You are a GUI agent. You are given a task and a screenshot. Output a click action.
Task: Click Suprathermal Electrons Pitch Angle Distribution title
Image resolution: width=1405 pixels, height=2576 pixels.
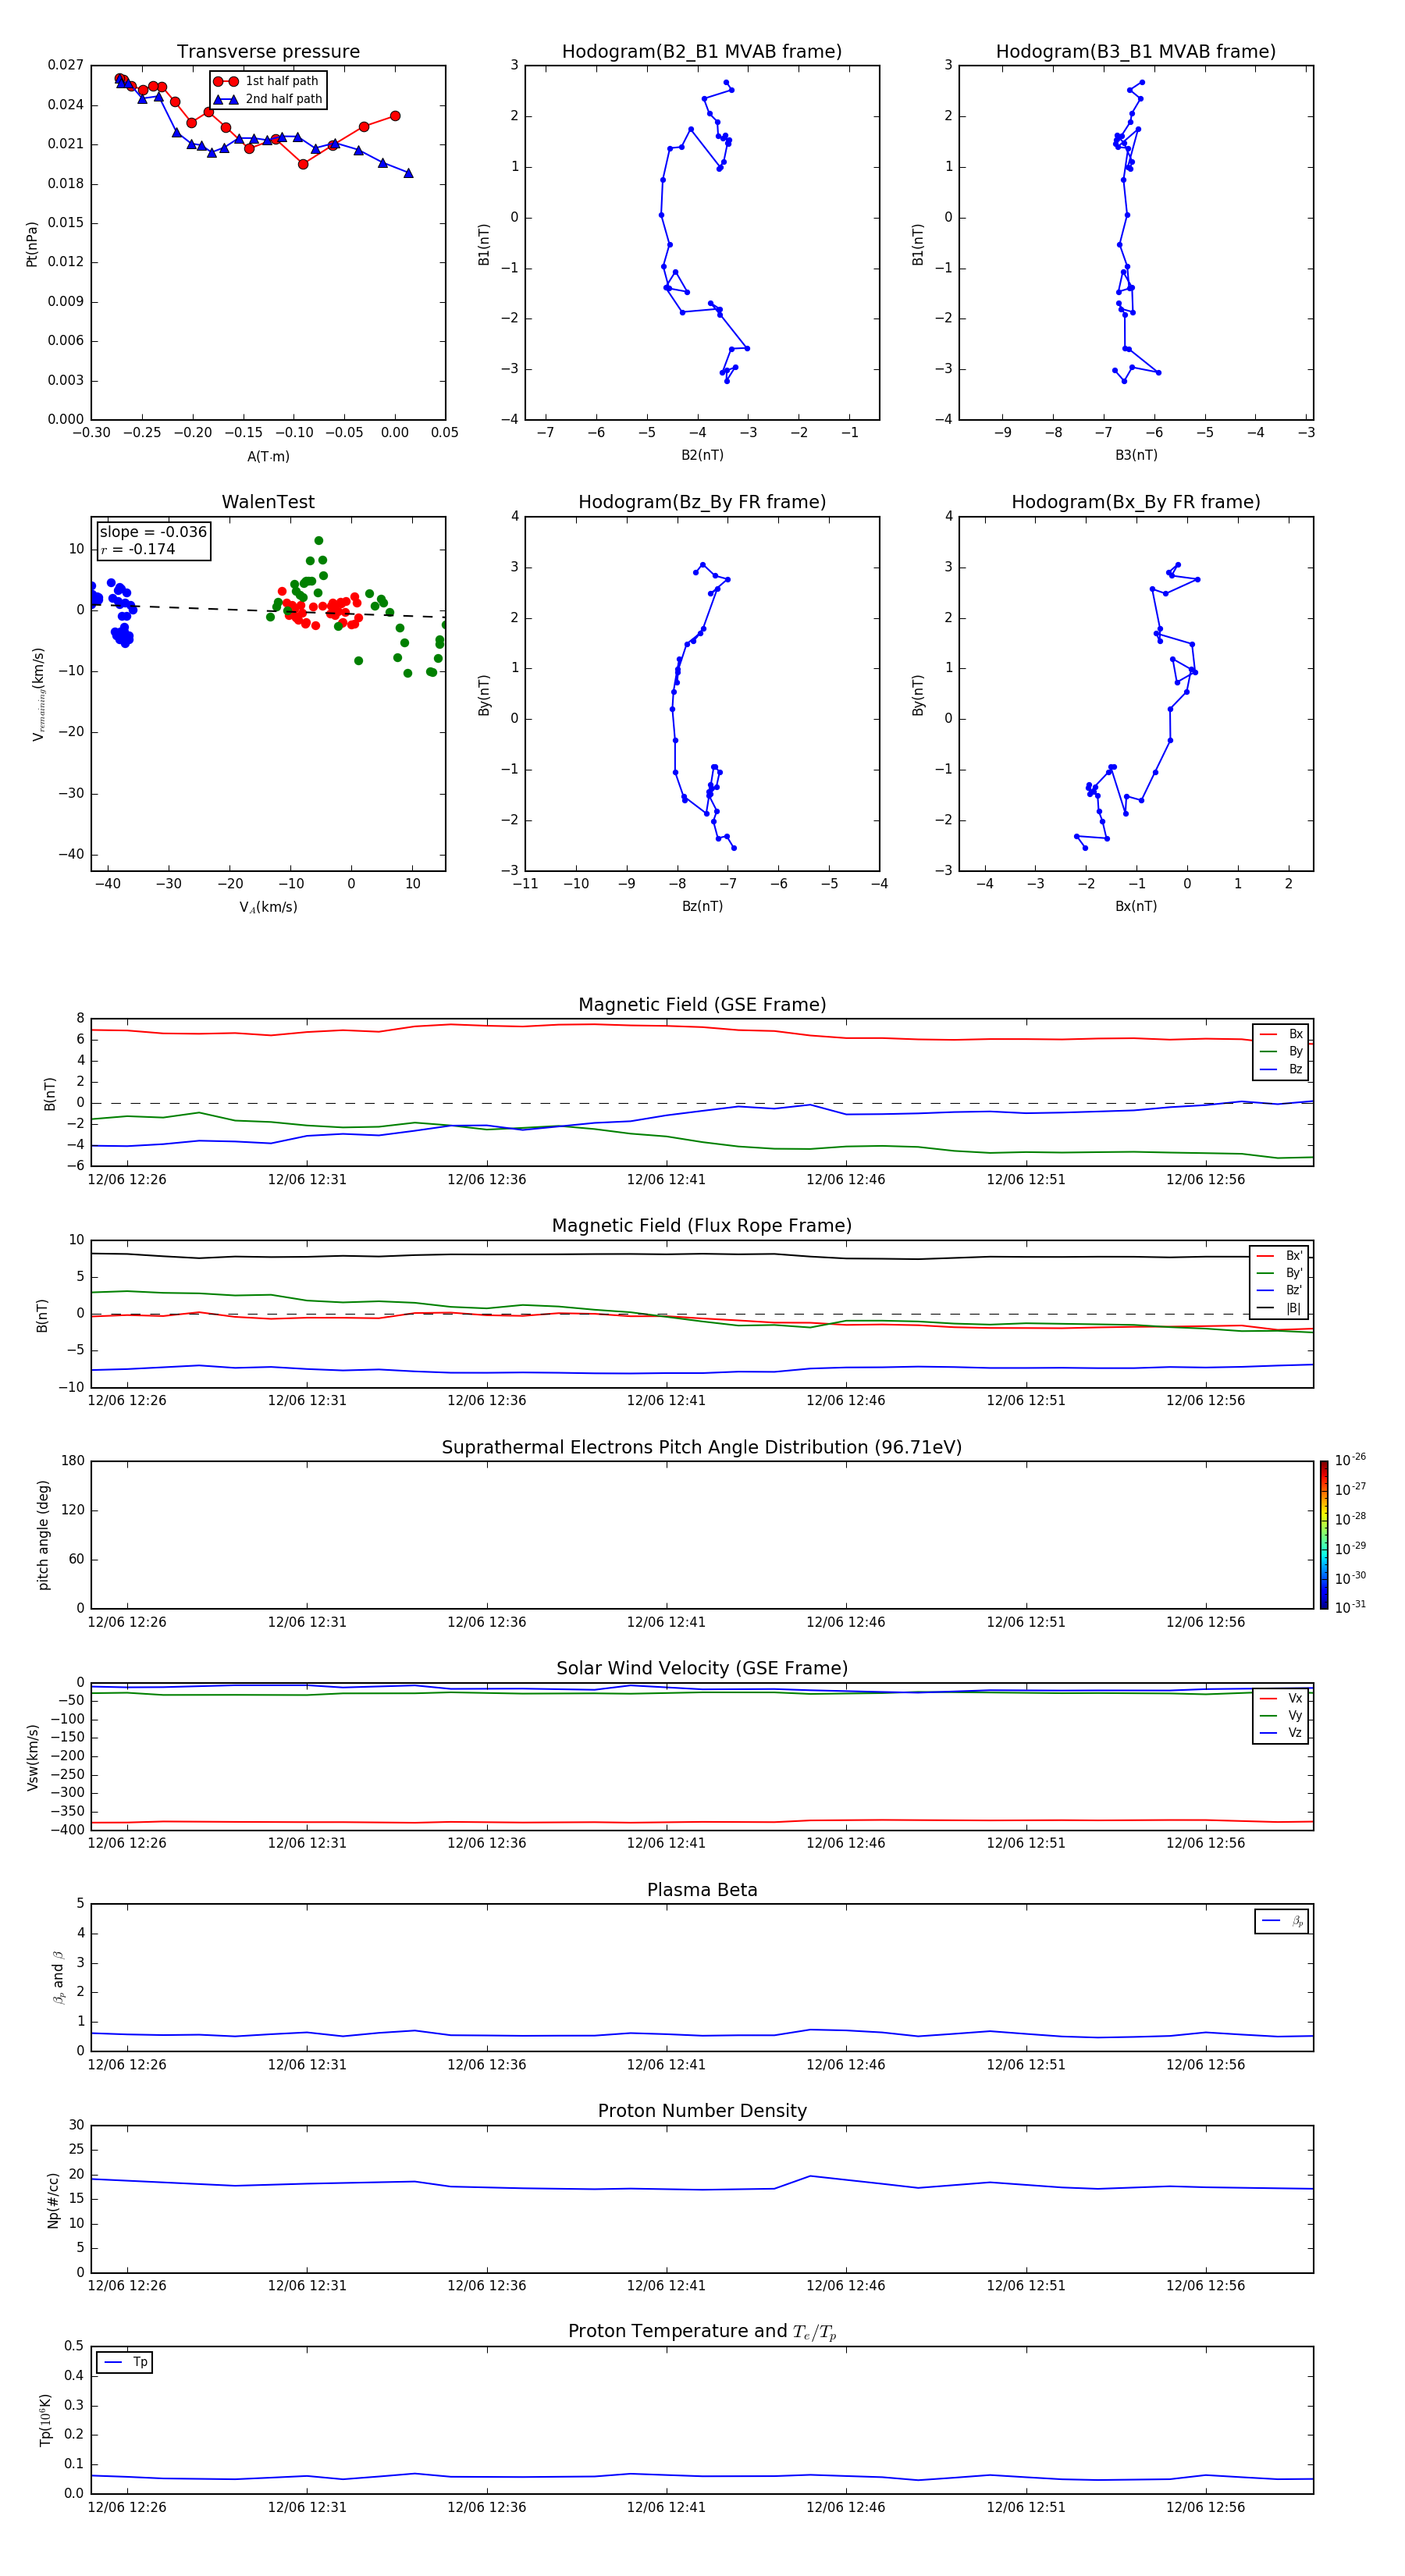click(702, 1447)
